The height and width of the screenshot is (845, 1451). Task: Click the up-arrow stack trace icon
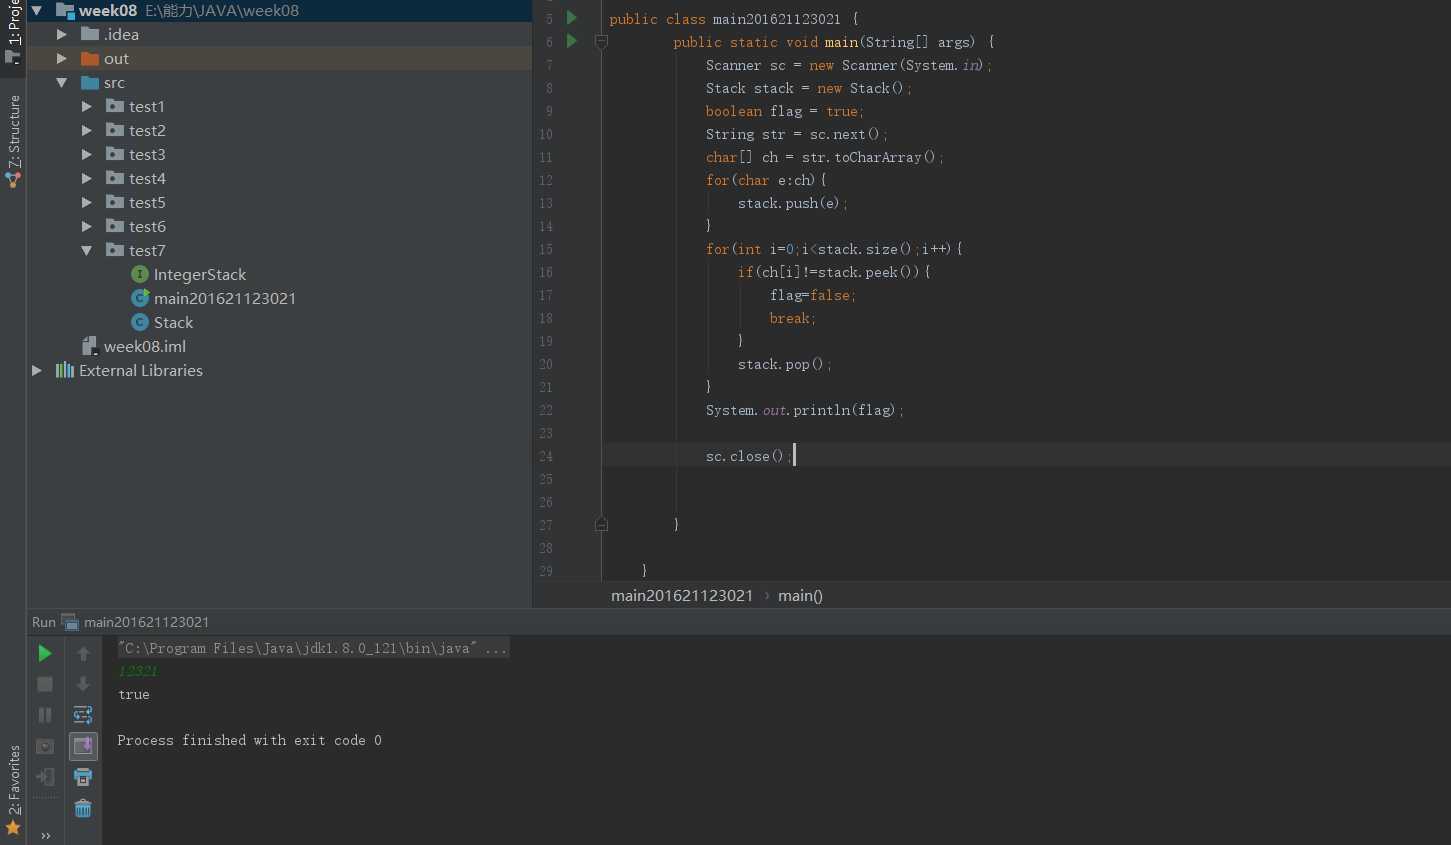(x=83, y=653)
